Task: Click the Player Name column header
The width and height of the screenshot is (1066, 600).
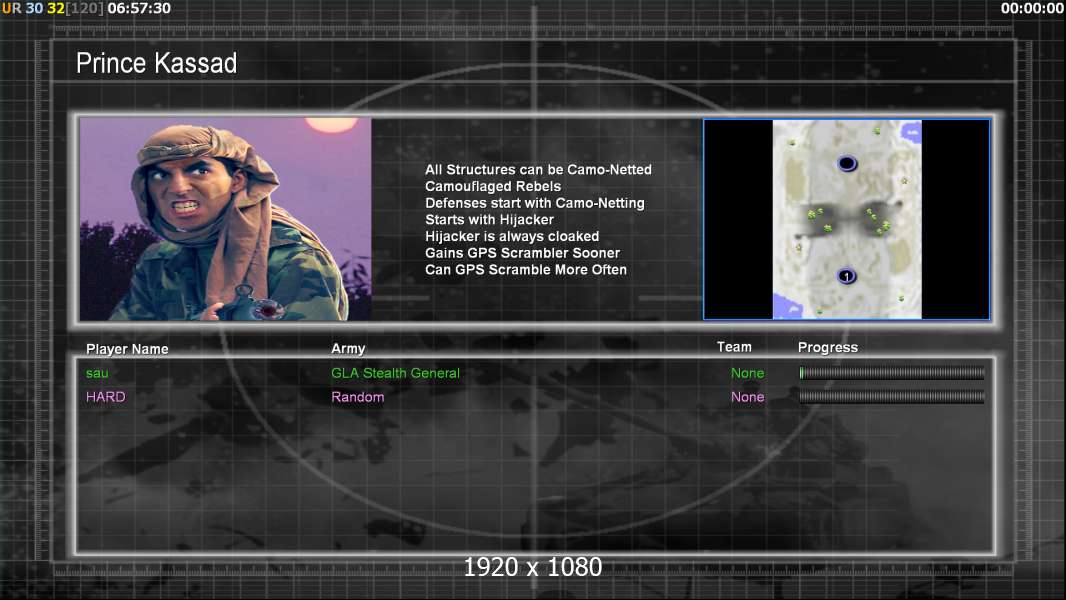Action: click(127, 349)
